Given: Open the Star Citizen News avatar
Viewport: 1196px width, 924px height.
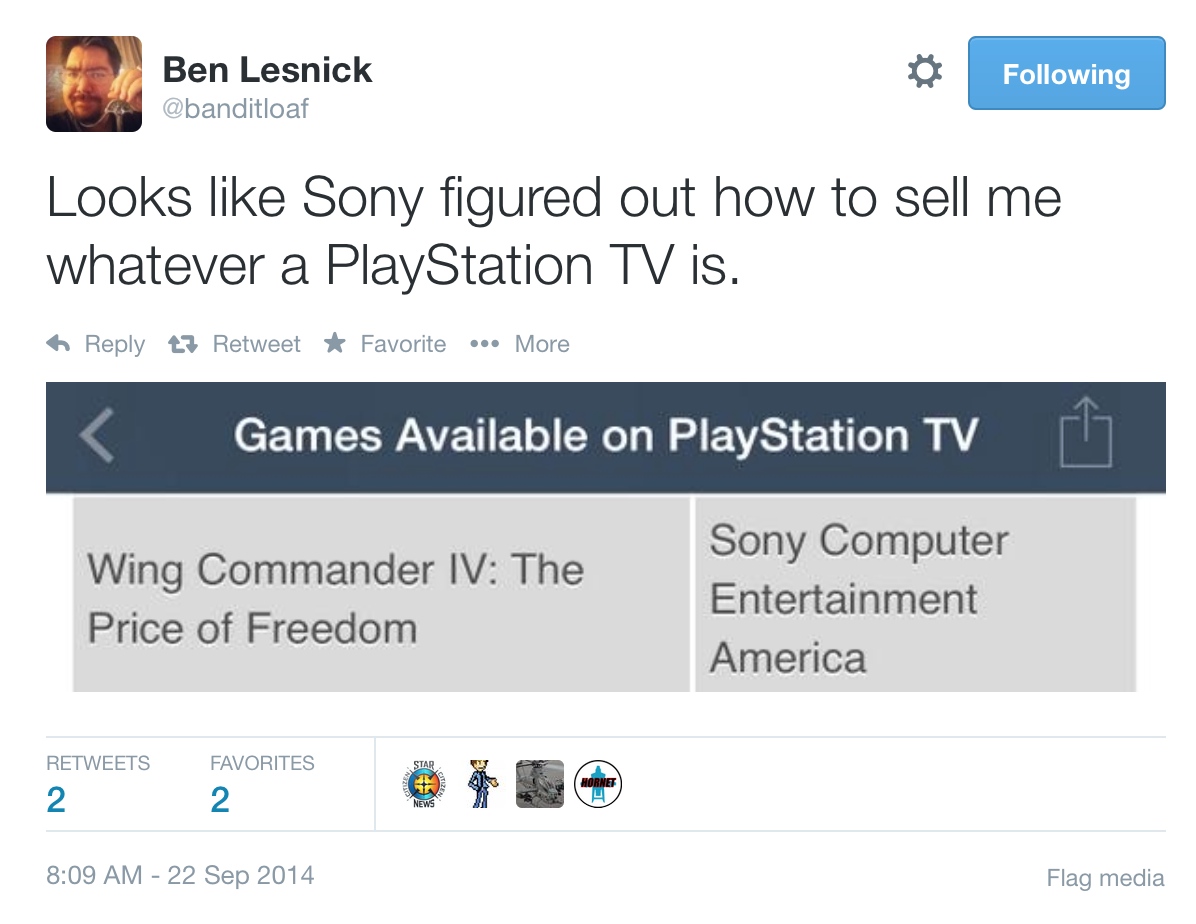Looking at the screenshot, I should [x=423, y=784].
